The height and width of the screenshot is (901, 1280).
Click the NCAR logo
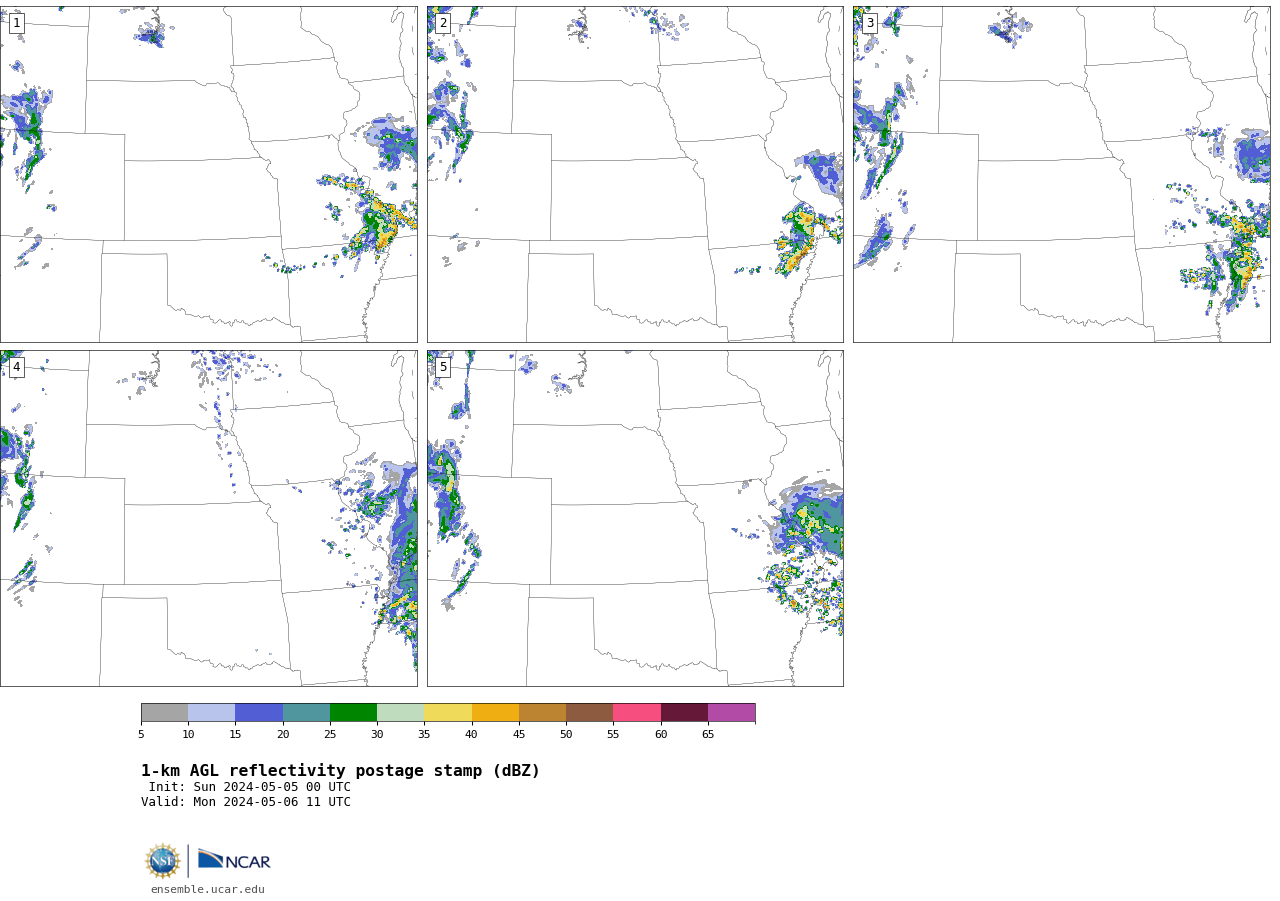click(x=234, y=860)
